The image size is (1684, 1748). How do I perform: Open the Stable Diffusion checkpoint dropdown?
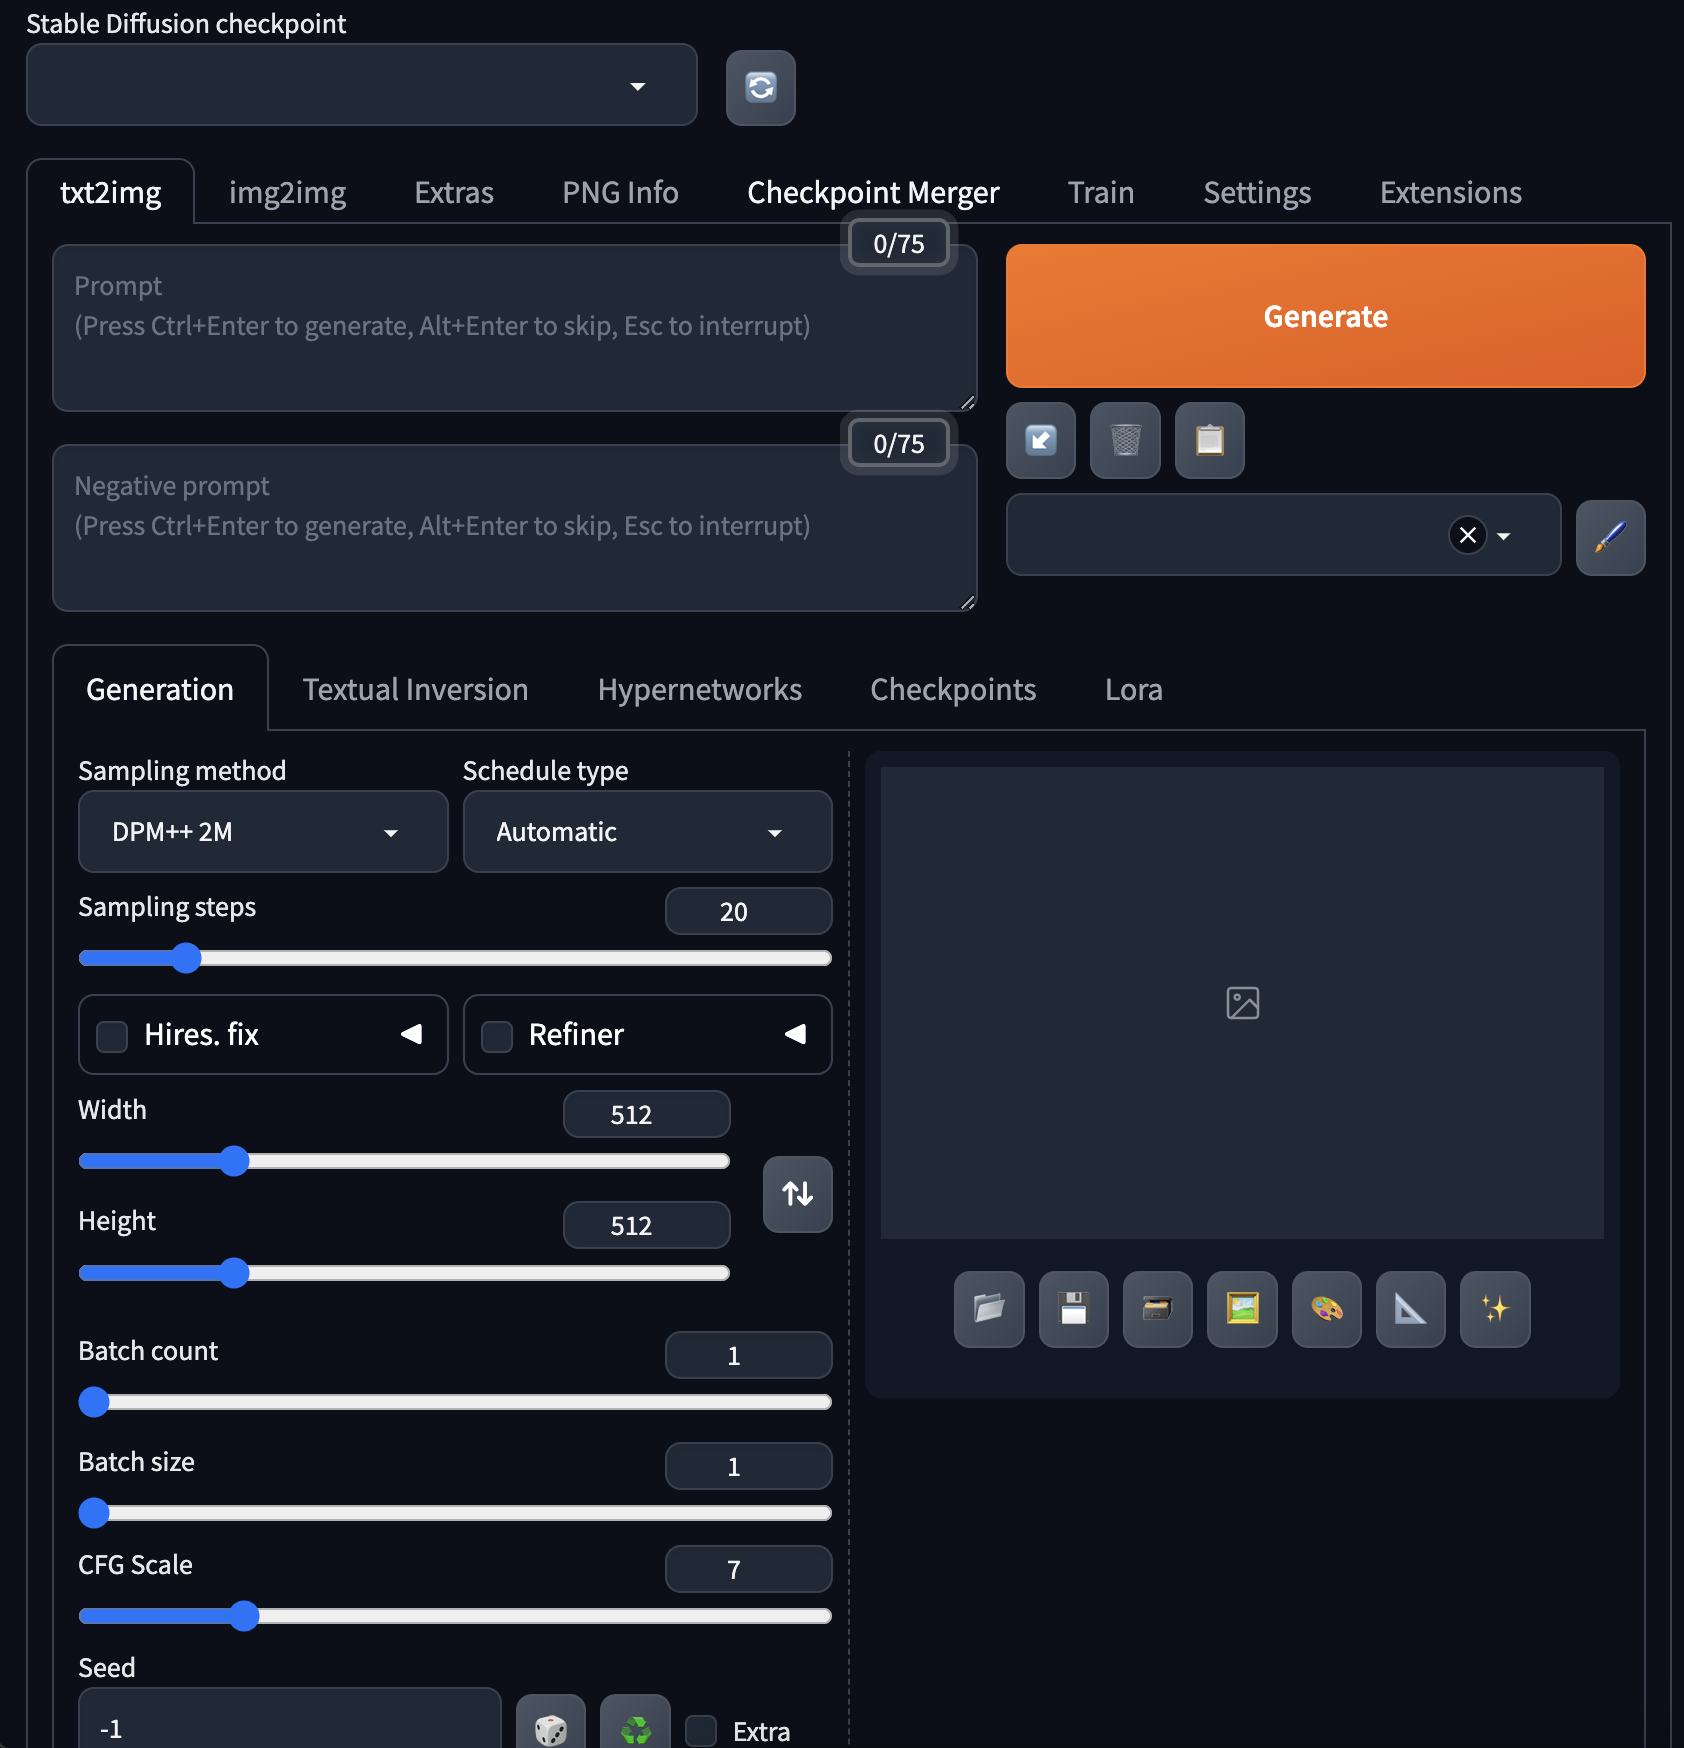pyautogui.click(x=361, y=85)
